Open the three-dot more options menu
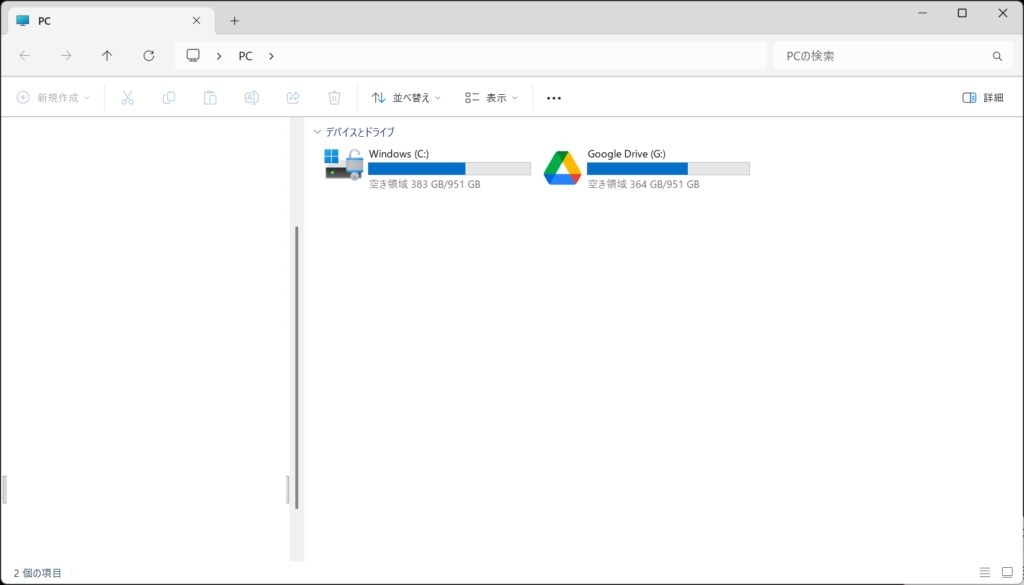The width and height of the screenshot is (1024, 585). [554, 98]
